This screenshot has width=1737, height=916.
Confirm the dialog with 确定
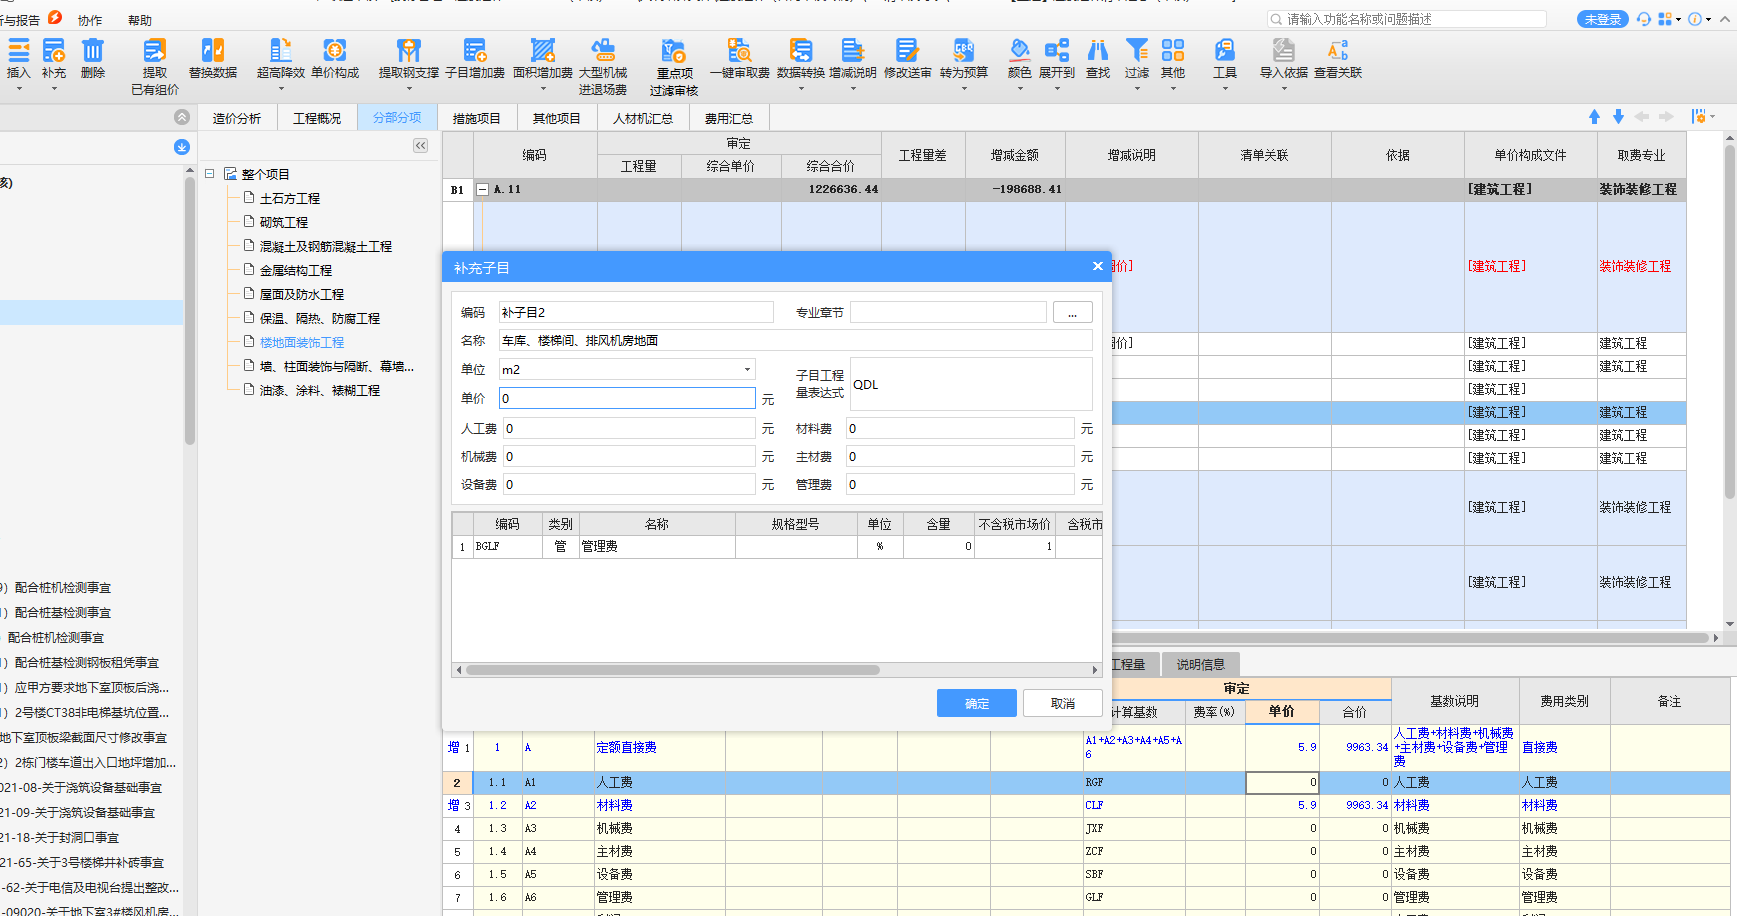click(x=977, y=703)
